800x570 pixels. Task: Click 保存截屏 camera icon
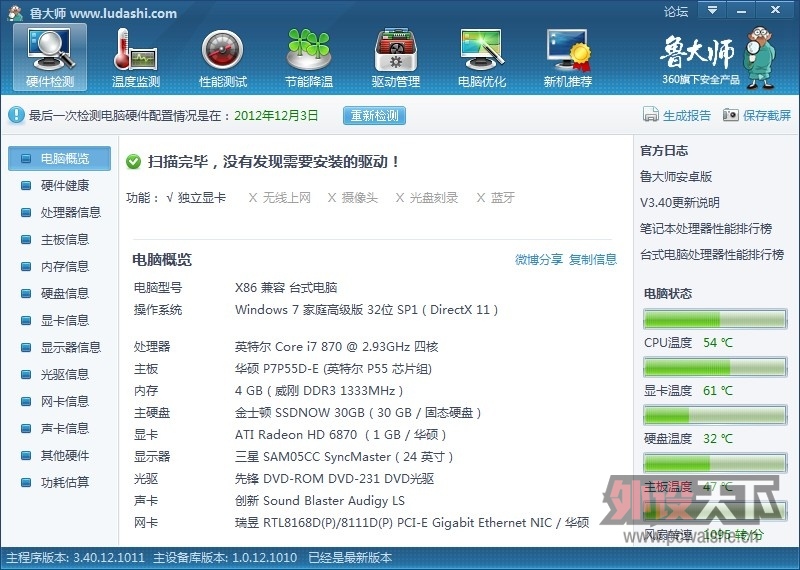pos(731,115)
